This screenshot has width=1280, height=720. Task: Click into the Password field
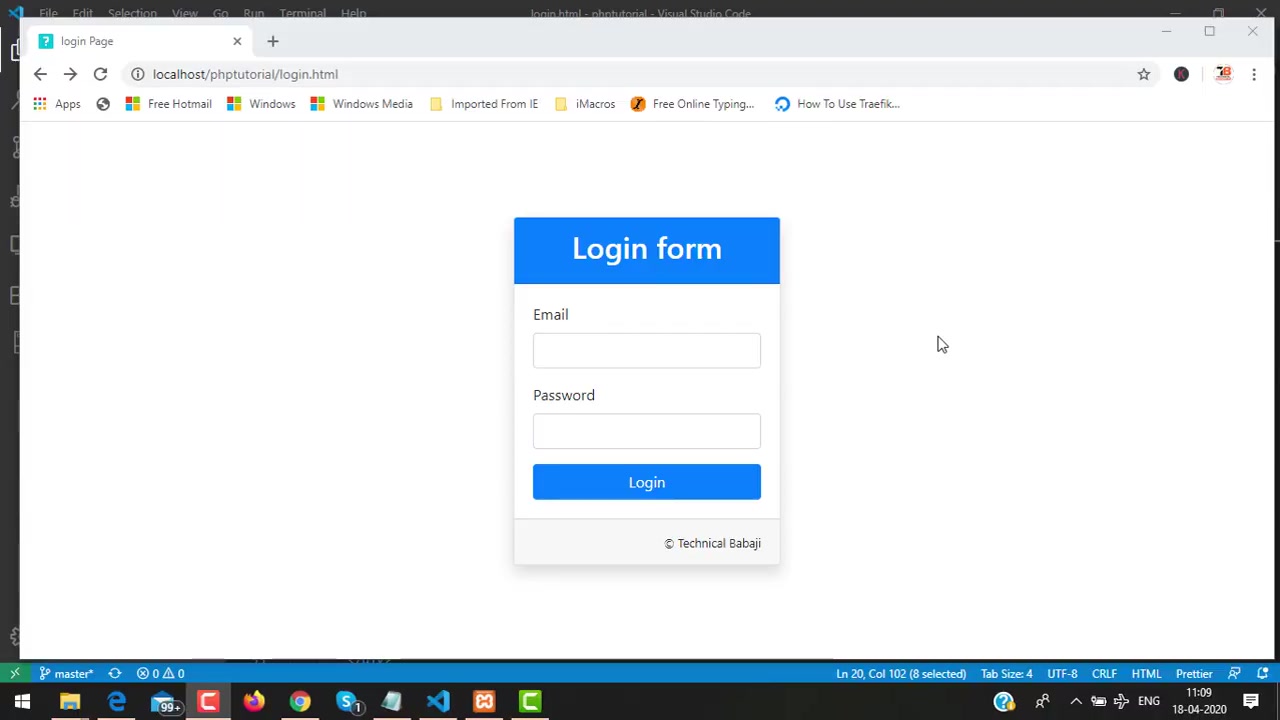click(646, 431)
